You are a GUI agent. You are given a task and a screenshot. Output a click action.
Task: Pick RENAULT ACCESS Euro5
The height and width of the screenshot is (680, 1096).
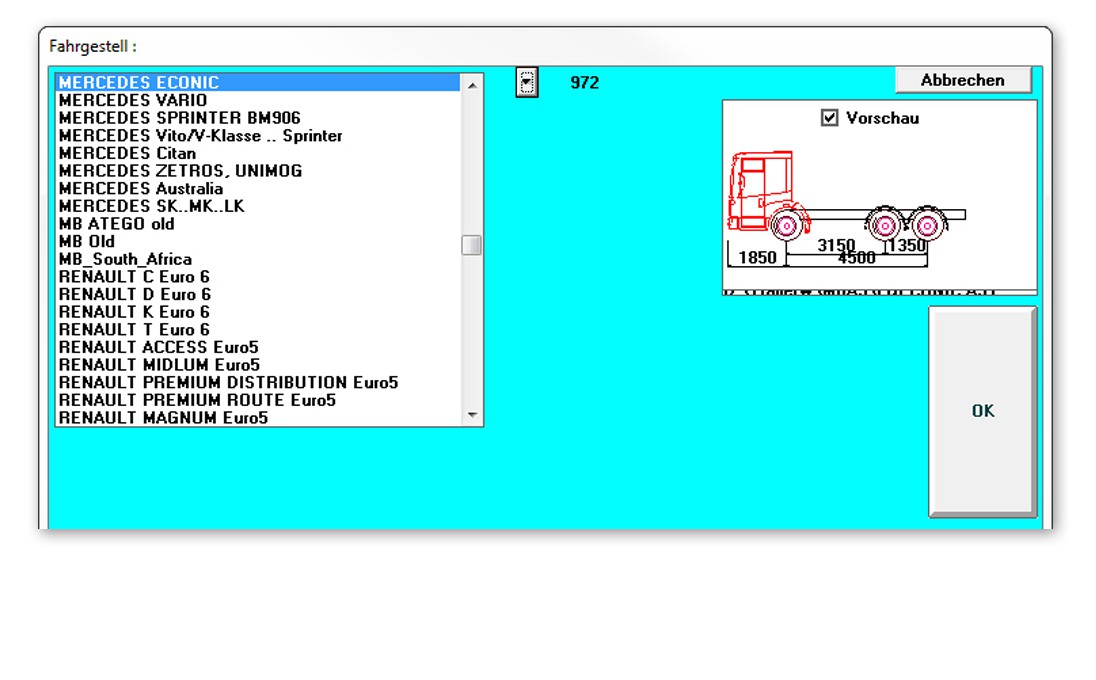tap(258, 347)
